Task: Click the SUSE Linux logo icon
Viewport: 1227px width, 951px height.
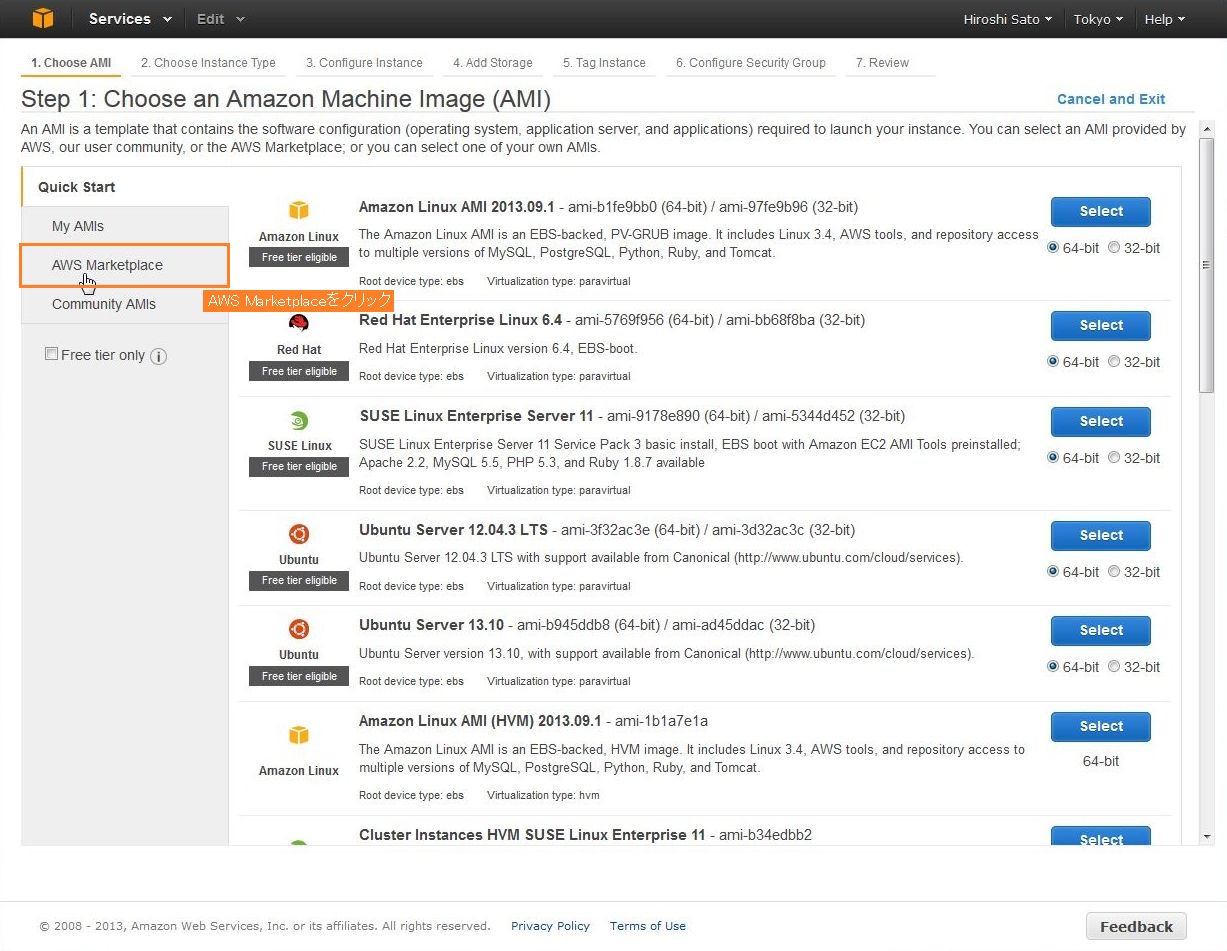Action: [x=299, y=421]
